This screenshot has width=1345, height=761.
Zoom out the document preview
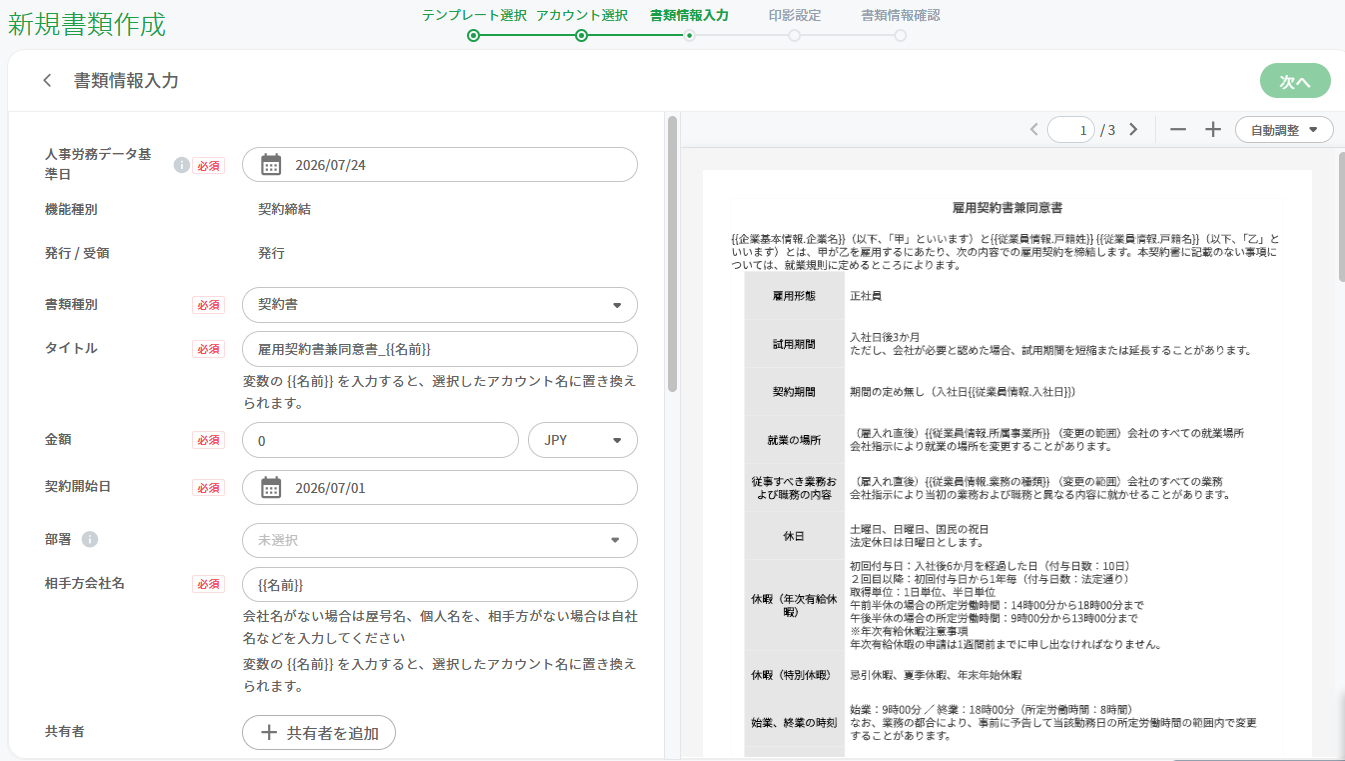[x=1178, y=129]
